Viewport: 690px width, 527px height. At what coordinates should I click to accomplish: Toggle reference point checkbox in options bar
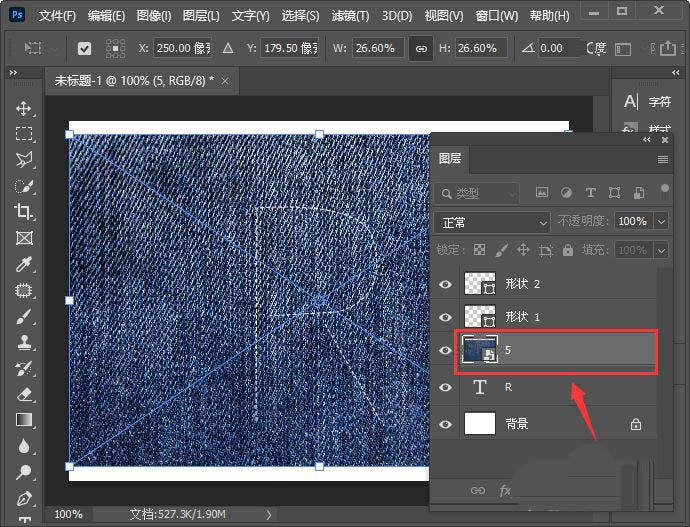click(84, 48)
